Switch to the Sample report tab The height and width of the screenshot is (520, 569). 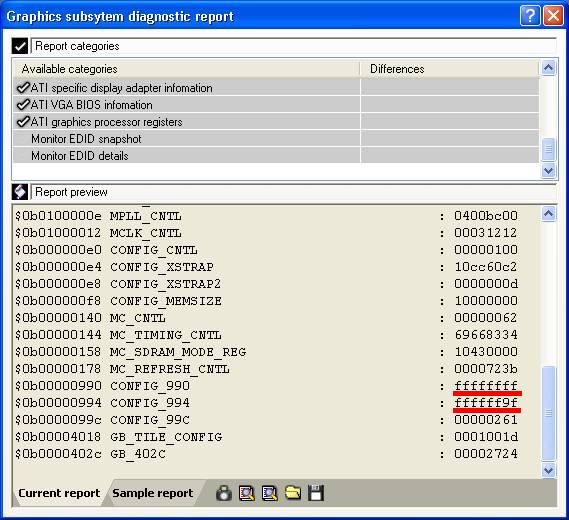pyautogui.click(x=153, y=493)
